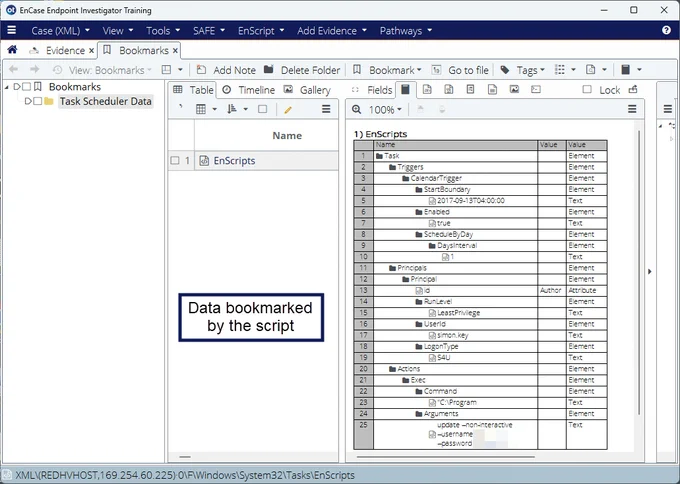This screenshot has height=484, width=680.
Task: Check the EnScripts row checkbox
Action: point(175,160)
